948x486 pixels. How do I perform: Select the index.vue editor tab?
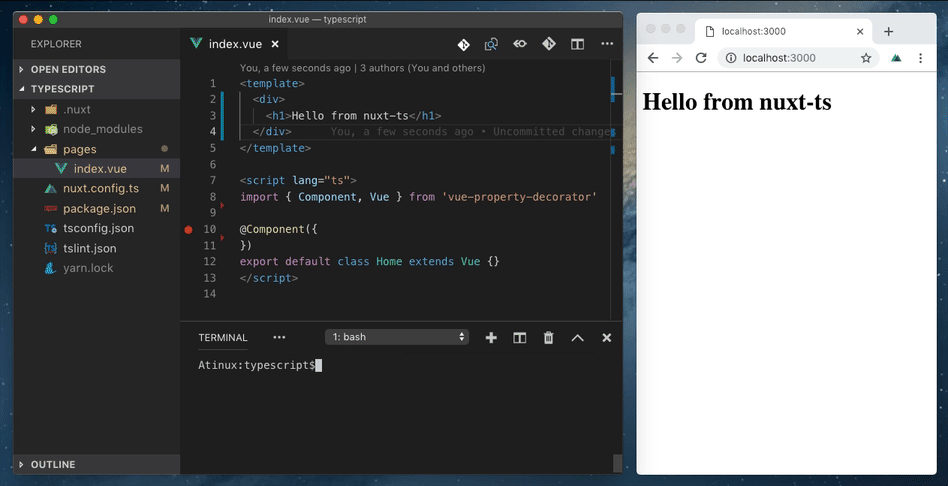click(x=234, y=44)
